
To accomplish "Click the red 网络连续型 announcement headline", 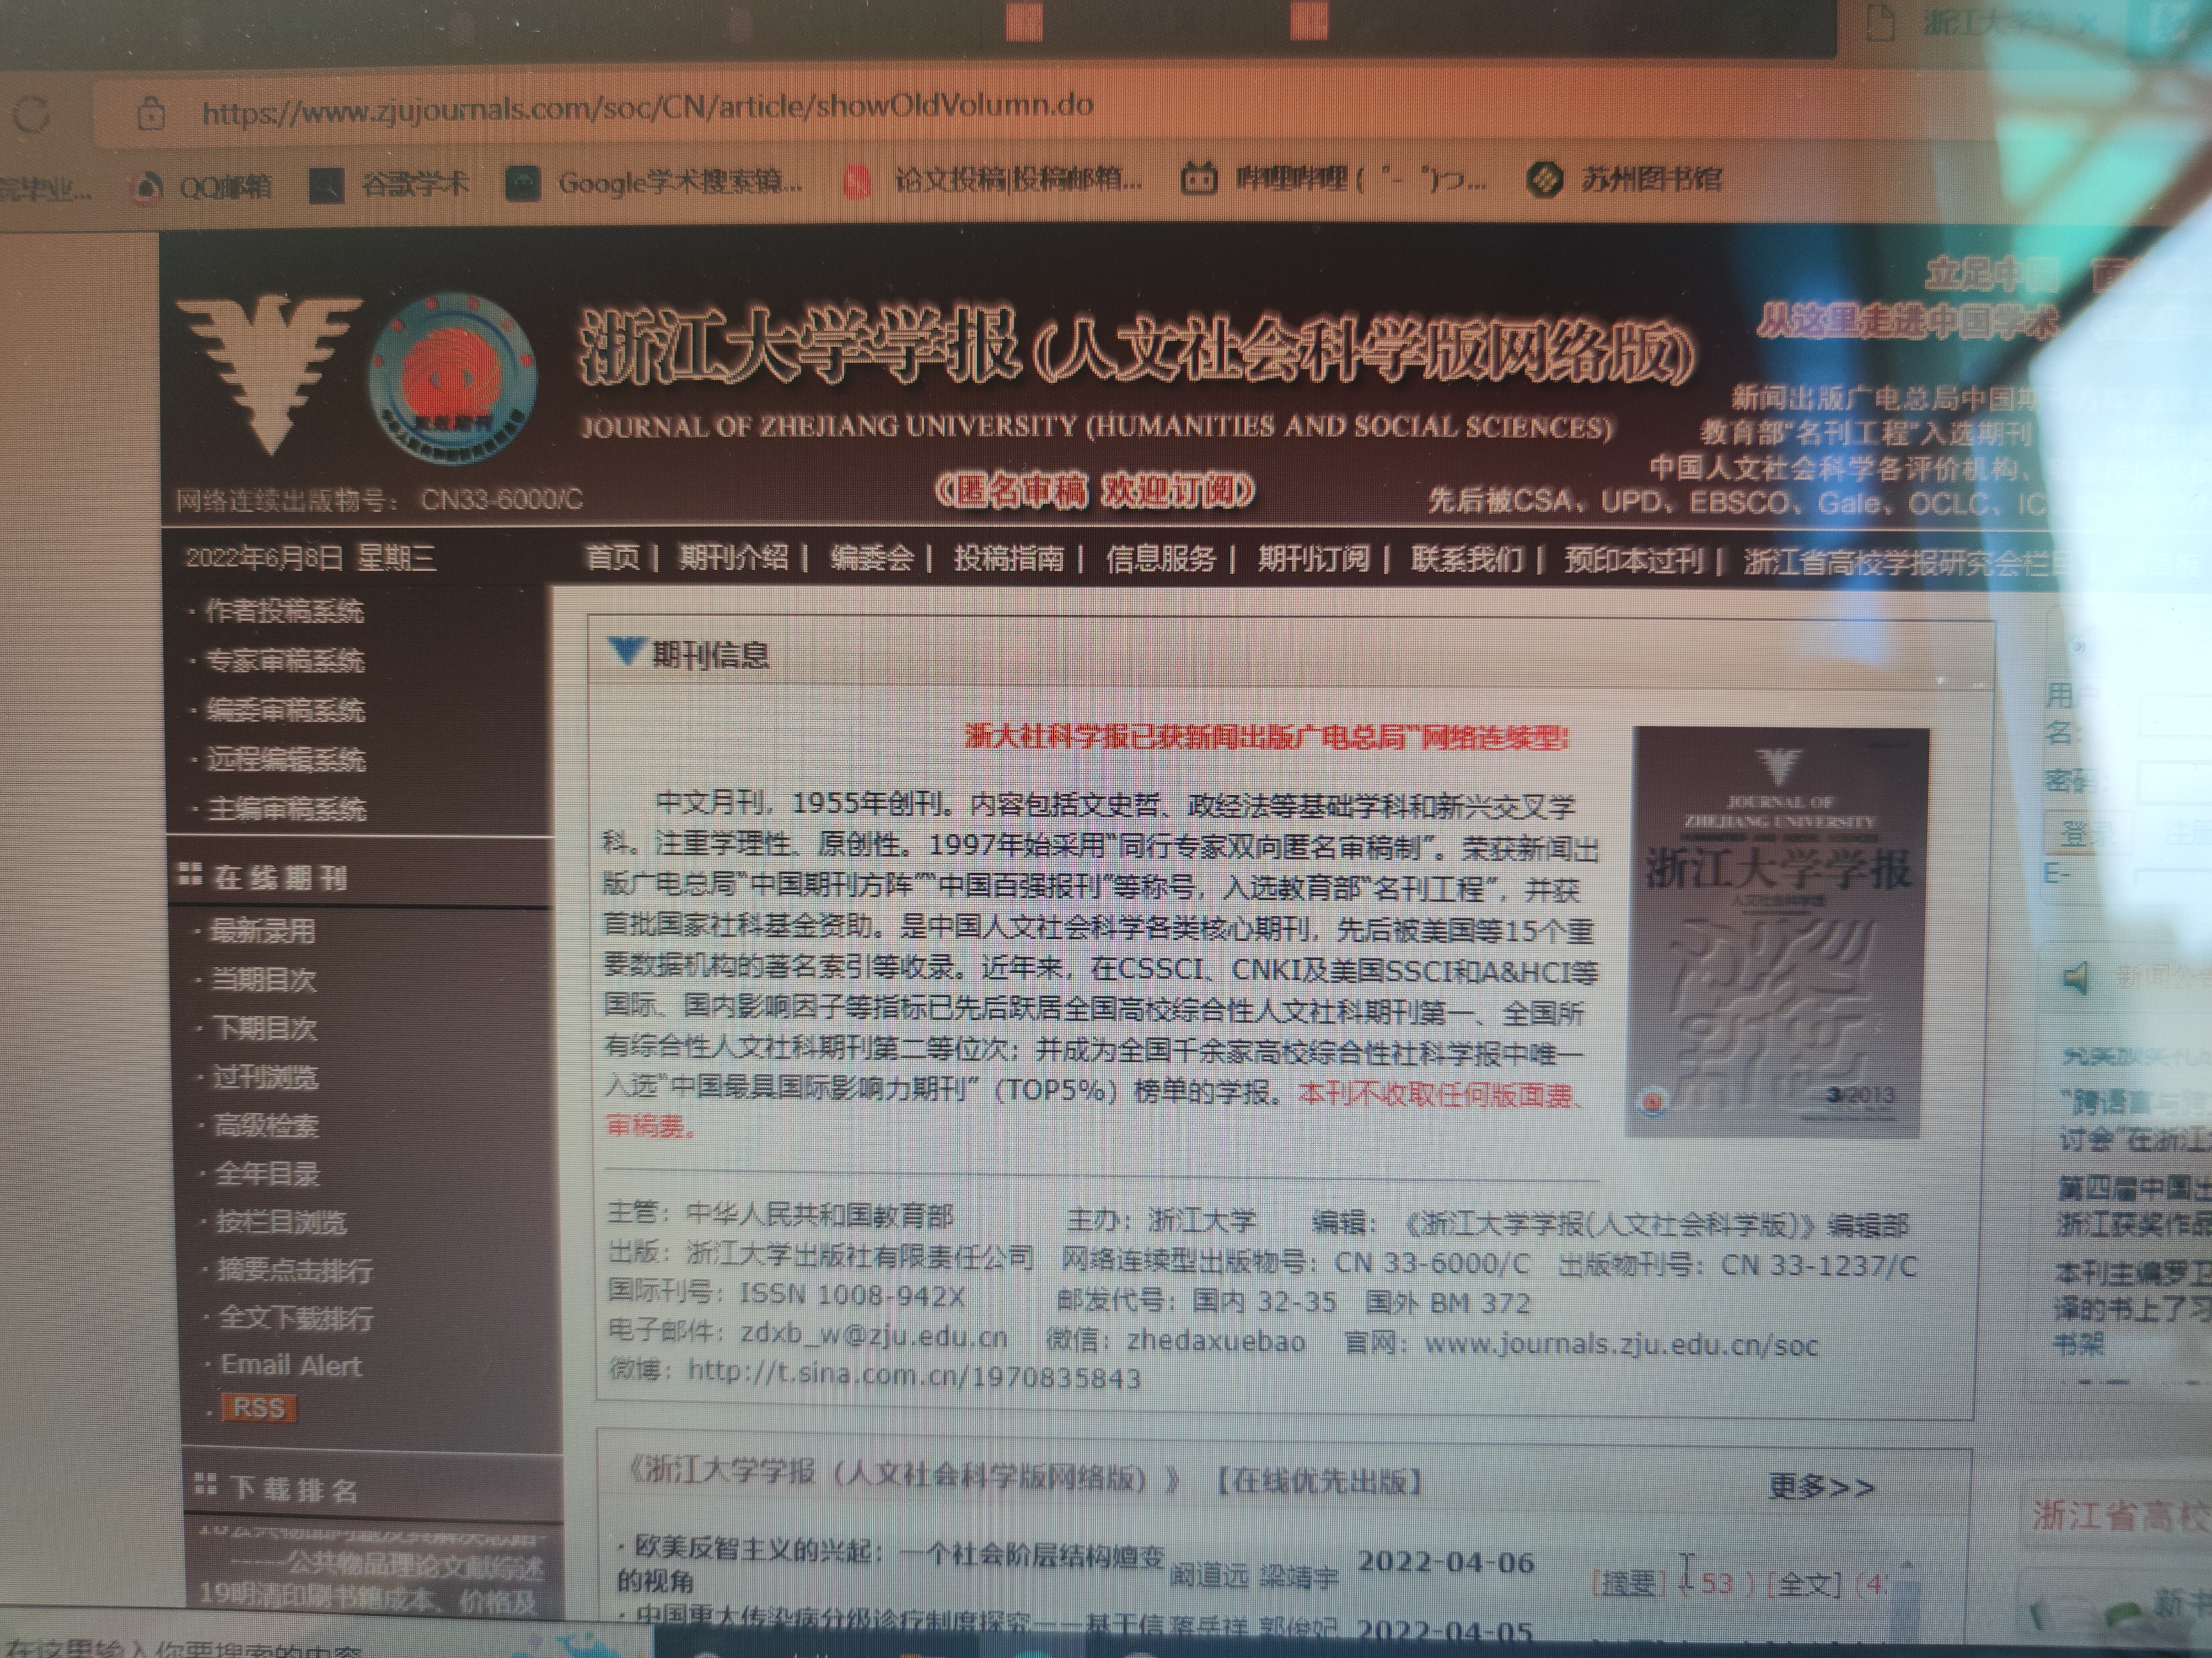I will pyautogui.click(x=1267, y=738).
